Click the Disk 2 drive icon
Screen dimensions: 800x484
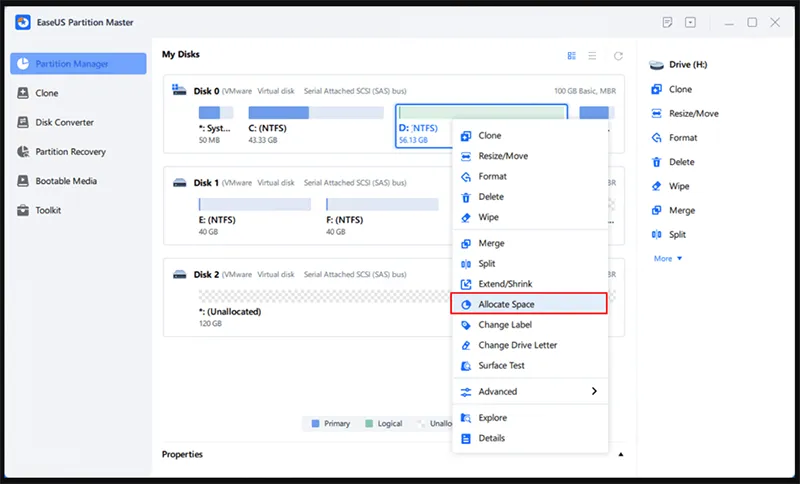[x=180, y=274]
